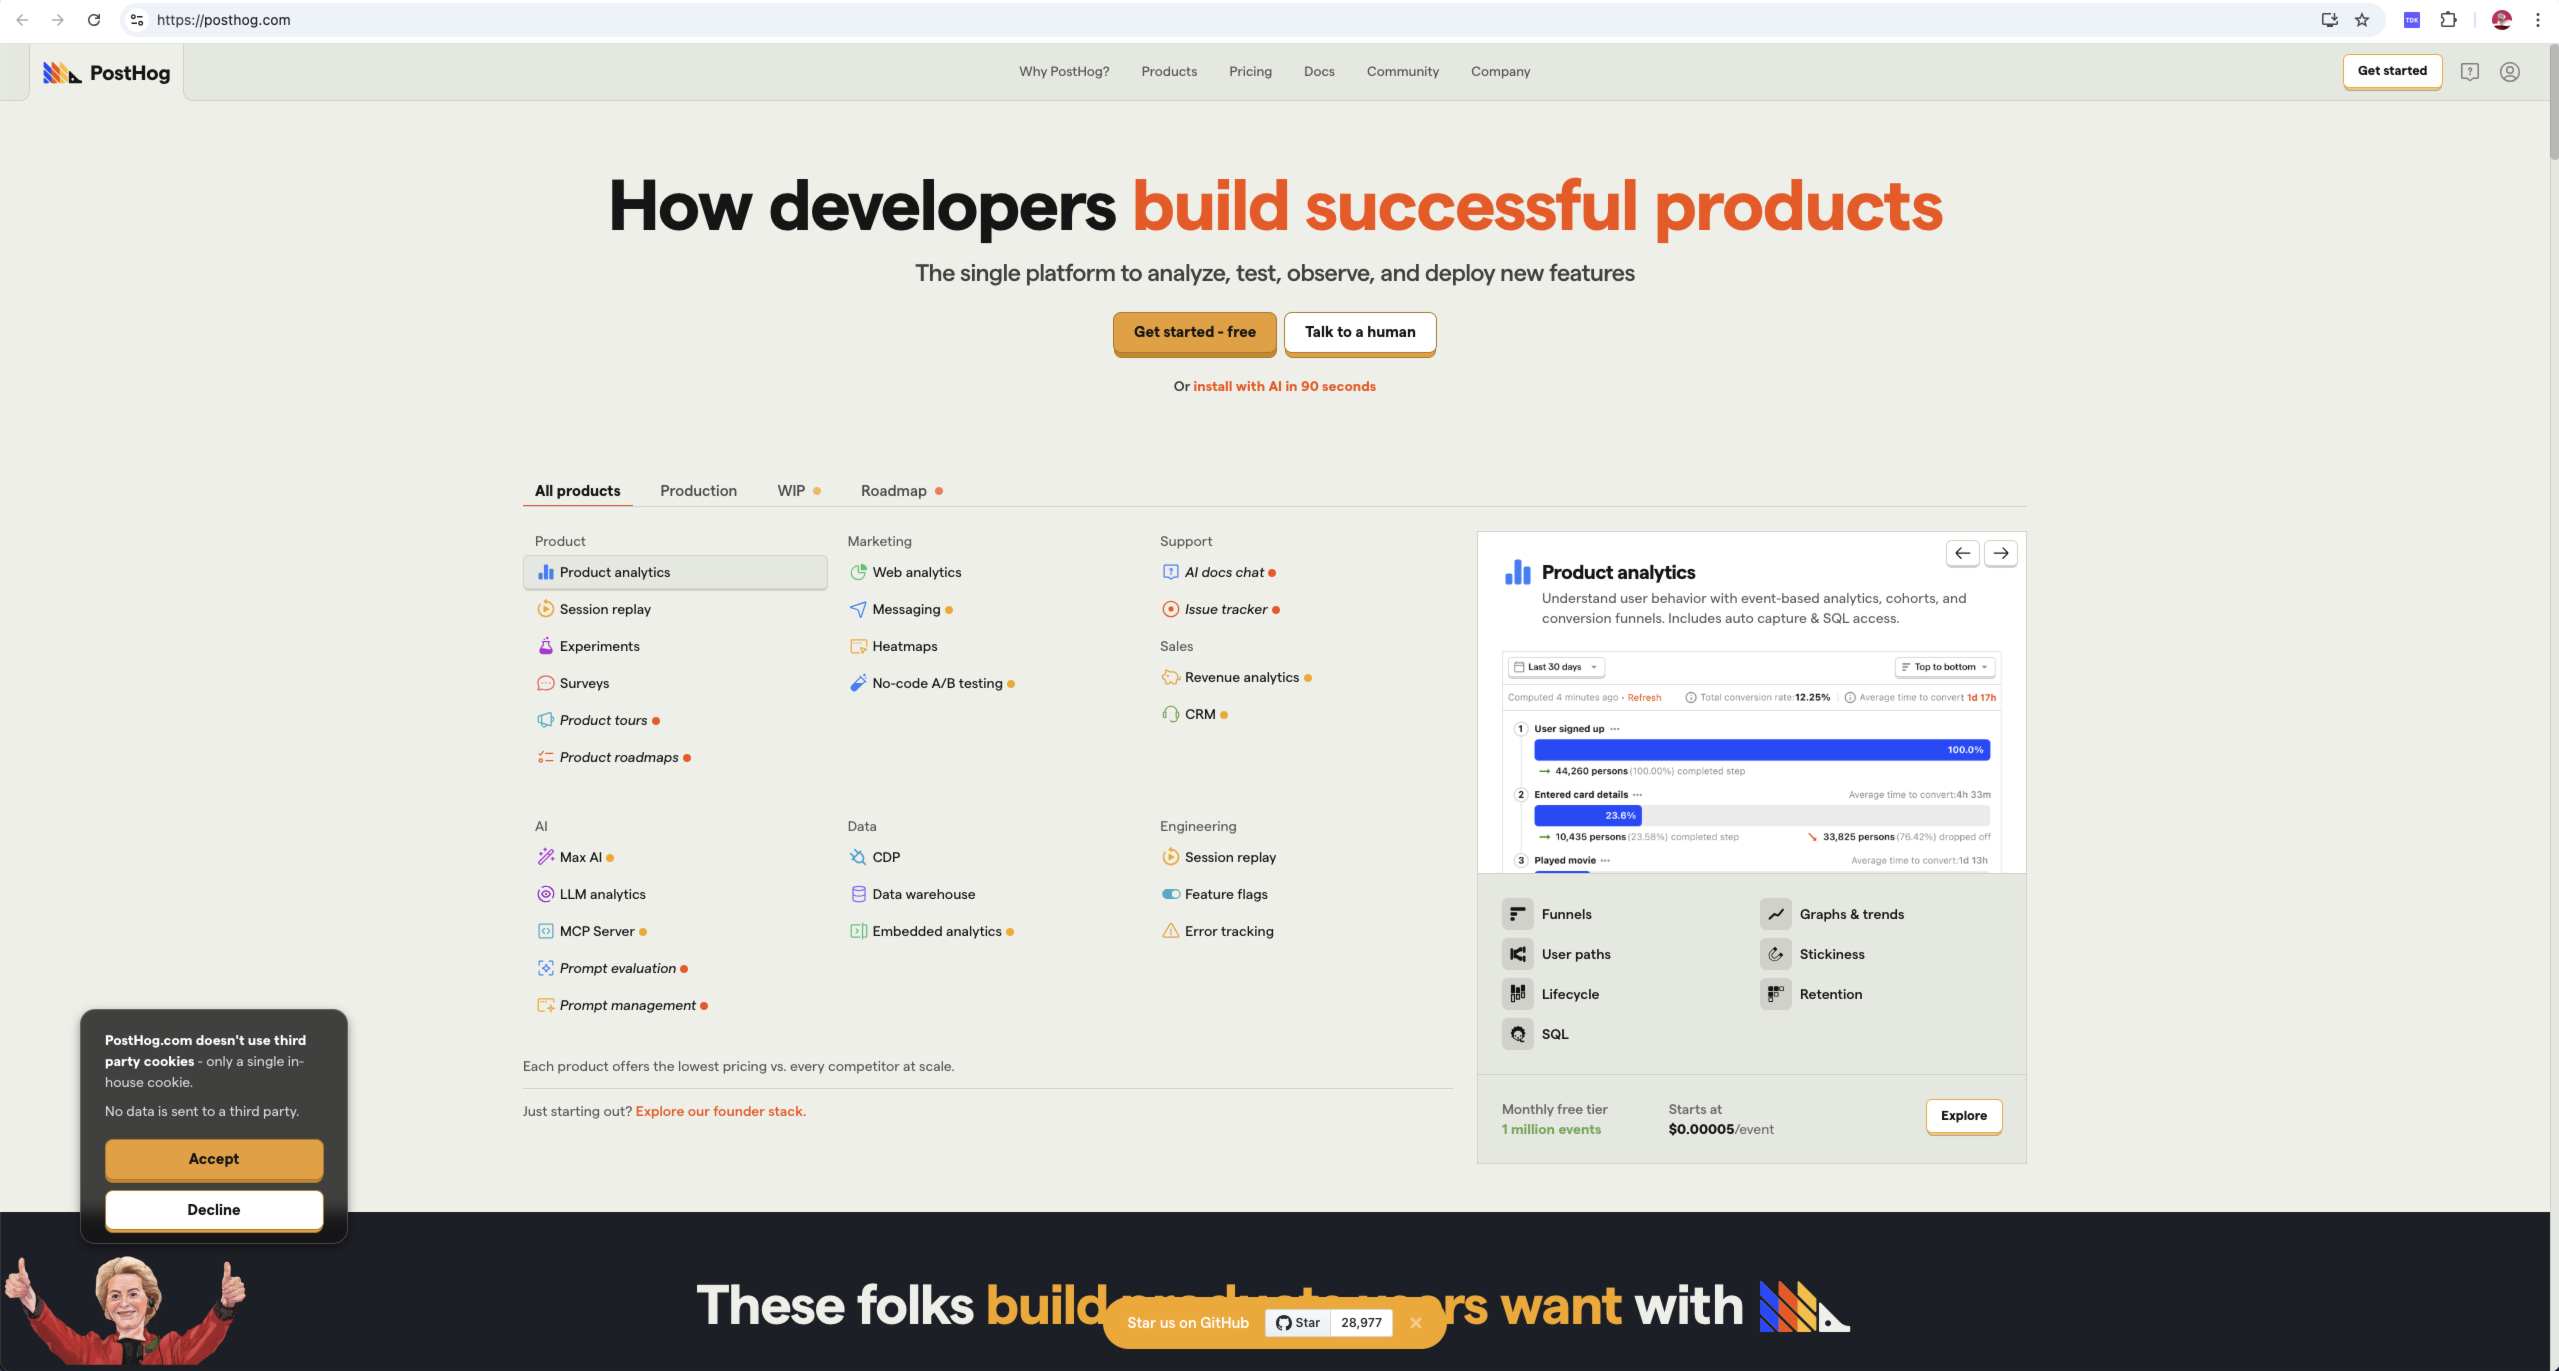2559x1371 pixels.
Task: Show next product with right arrow
Action: point(2000,553)
